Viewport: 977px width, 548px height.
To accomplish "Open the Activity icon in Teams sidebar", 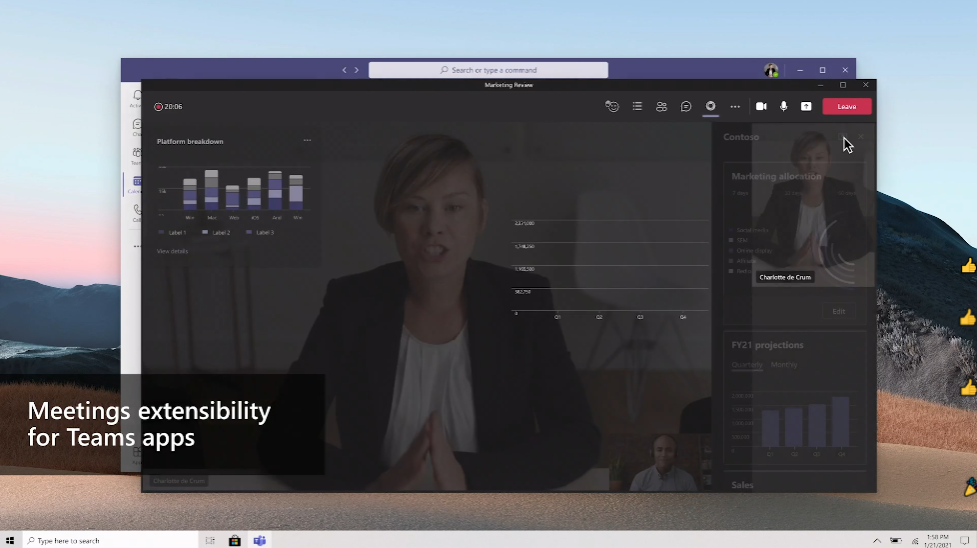I will 135,99.
